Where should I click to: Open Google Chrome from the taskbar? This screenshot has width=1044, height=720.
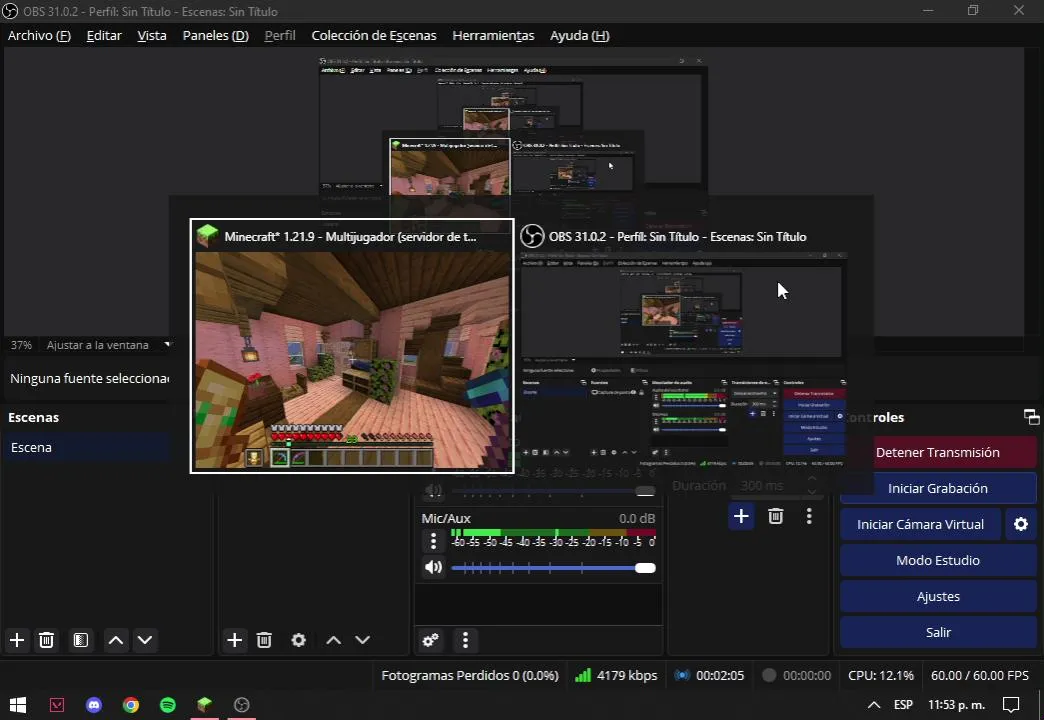(x=131, y=705)
